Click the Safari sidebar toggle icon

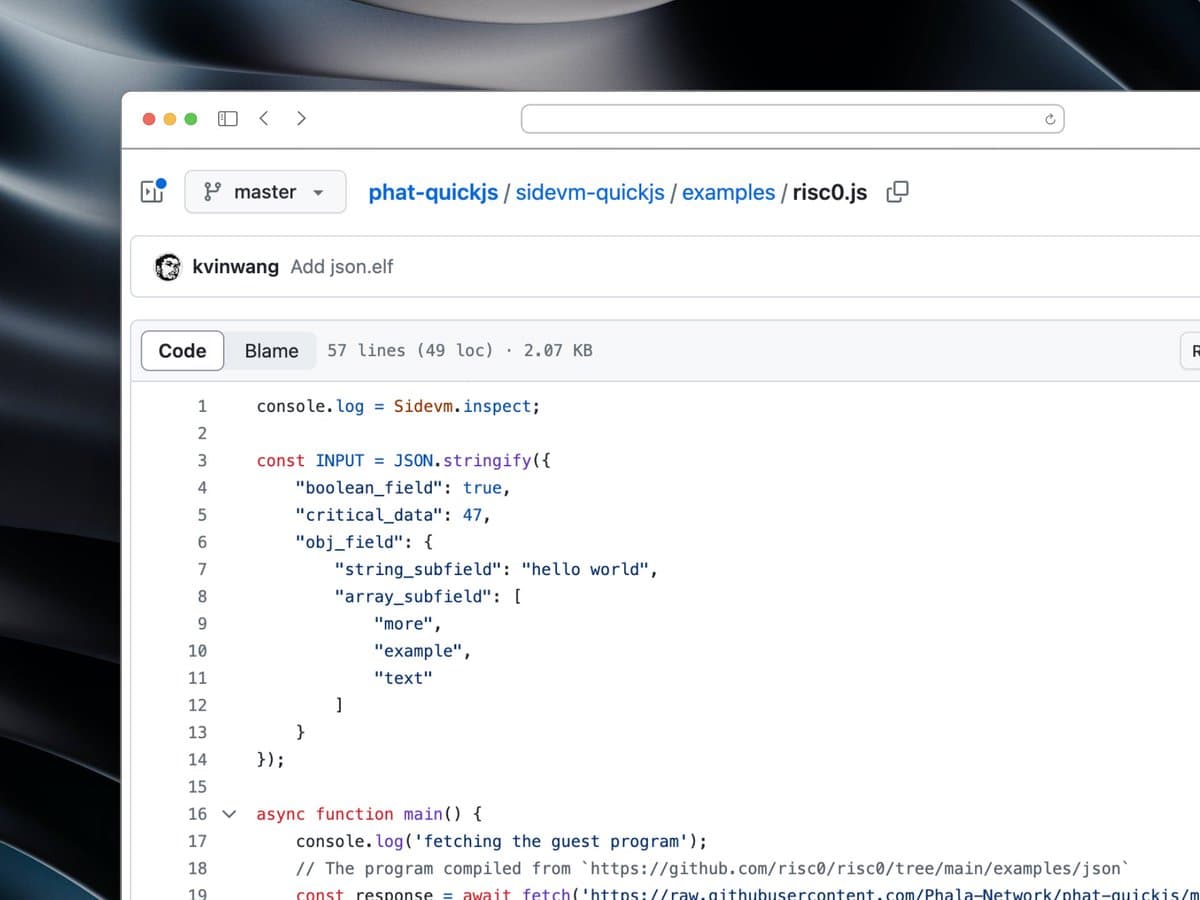click(x=228, y=119)
